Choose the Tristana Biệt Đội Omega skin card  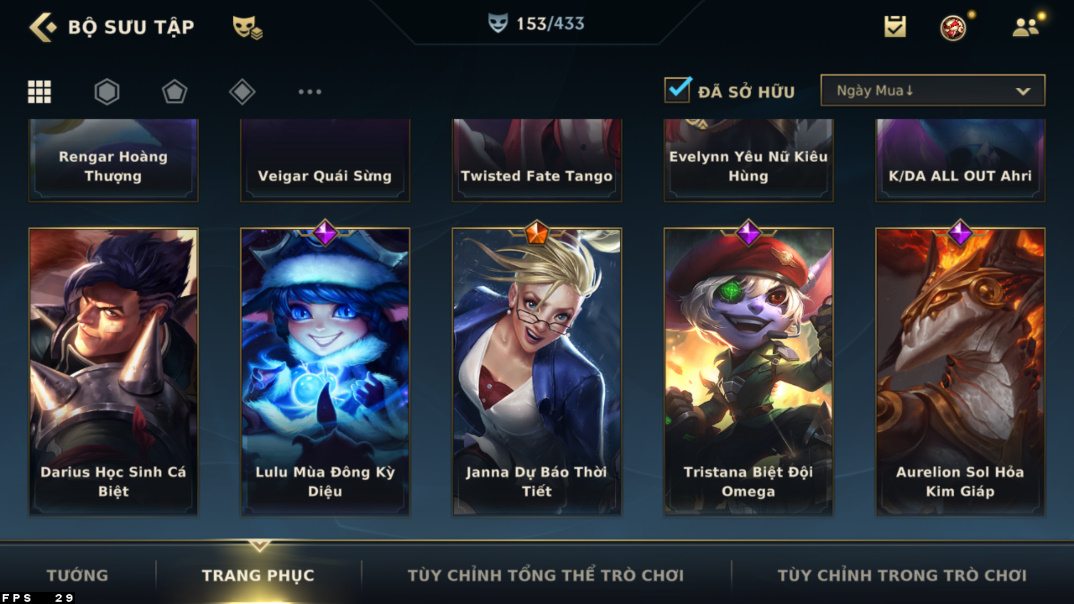[749, 371]
